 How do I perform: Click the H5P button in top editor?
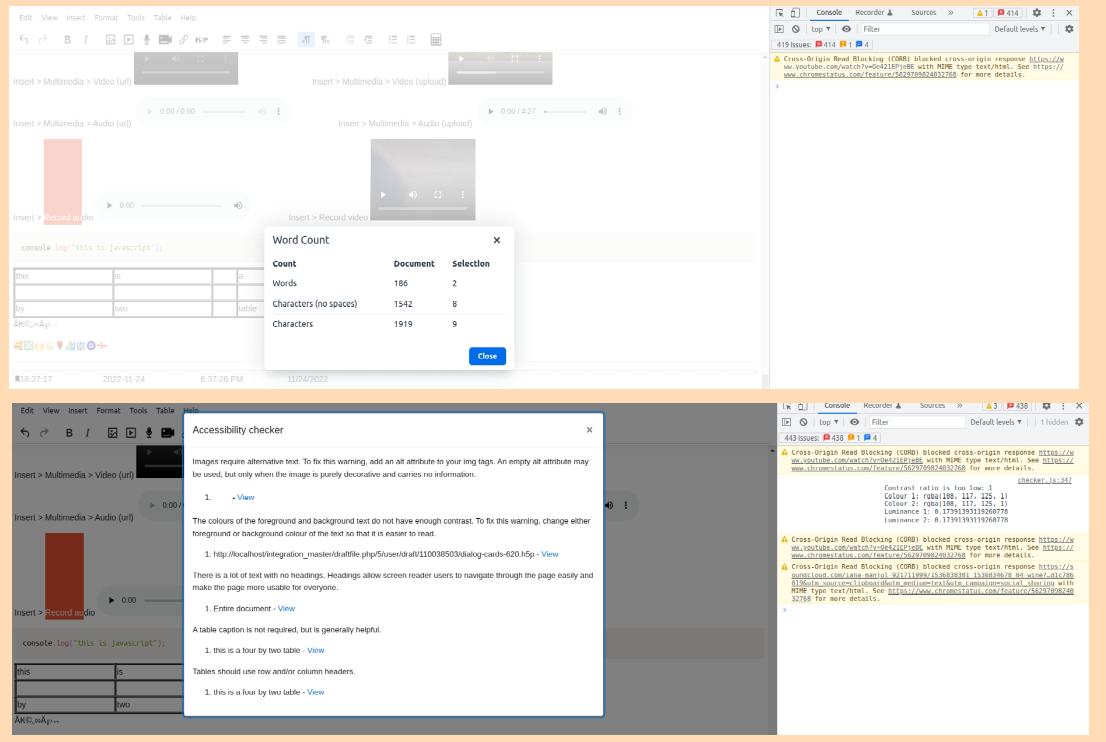point(202,39)
